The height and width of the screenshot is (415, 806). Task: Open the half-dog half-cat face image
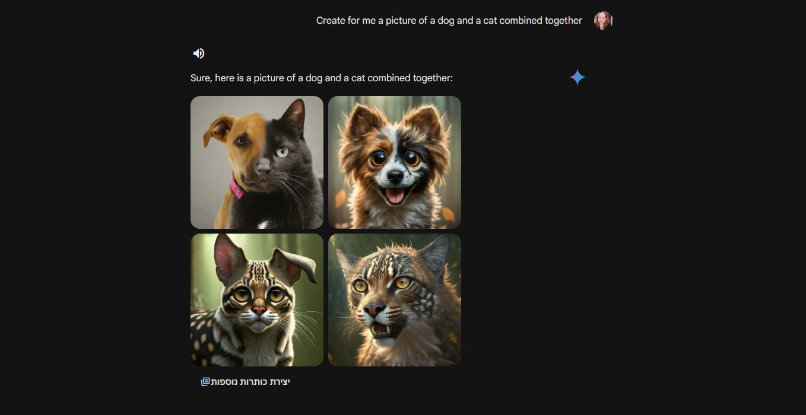click(257, 162)
